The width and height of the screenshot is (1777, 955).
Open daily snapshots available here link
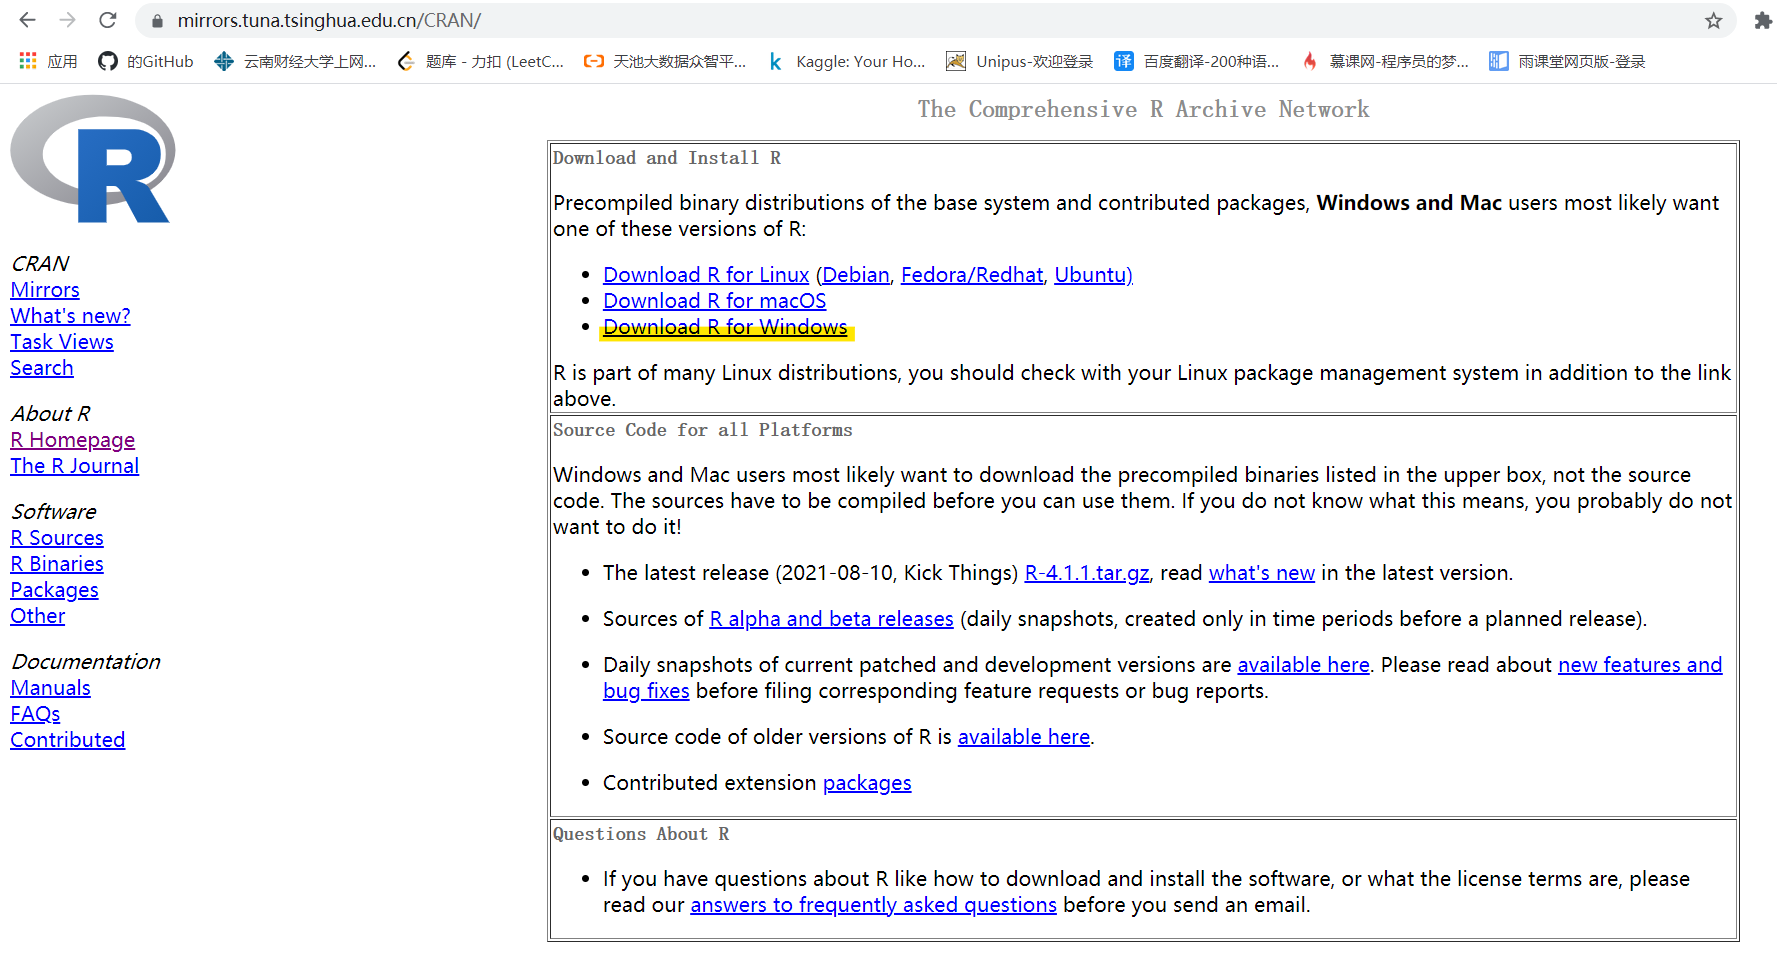[1303, 665]
